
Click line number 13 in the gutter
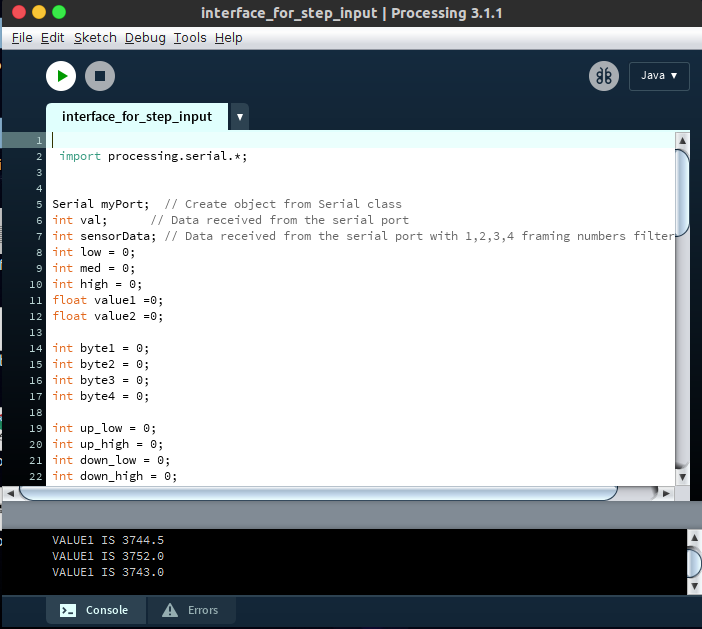coord(36,333)
